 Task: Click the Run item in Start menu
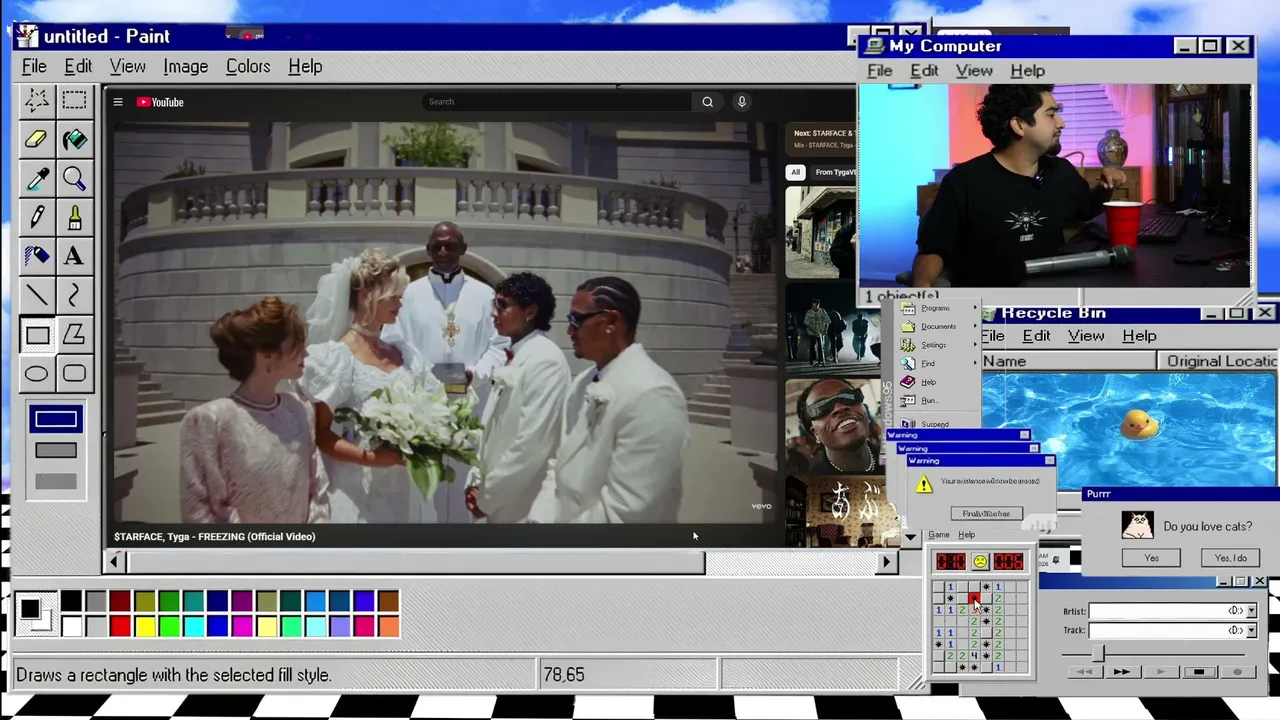pos(929,400)
